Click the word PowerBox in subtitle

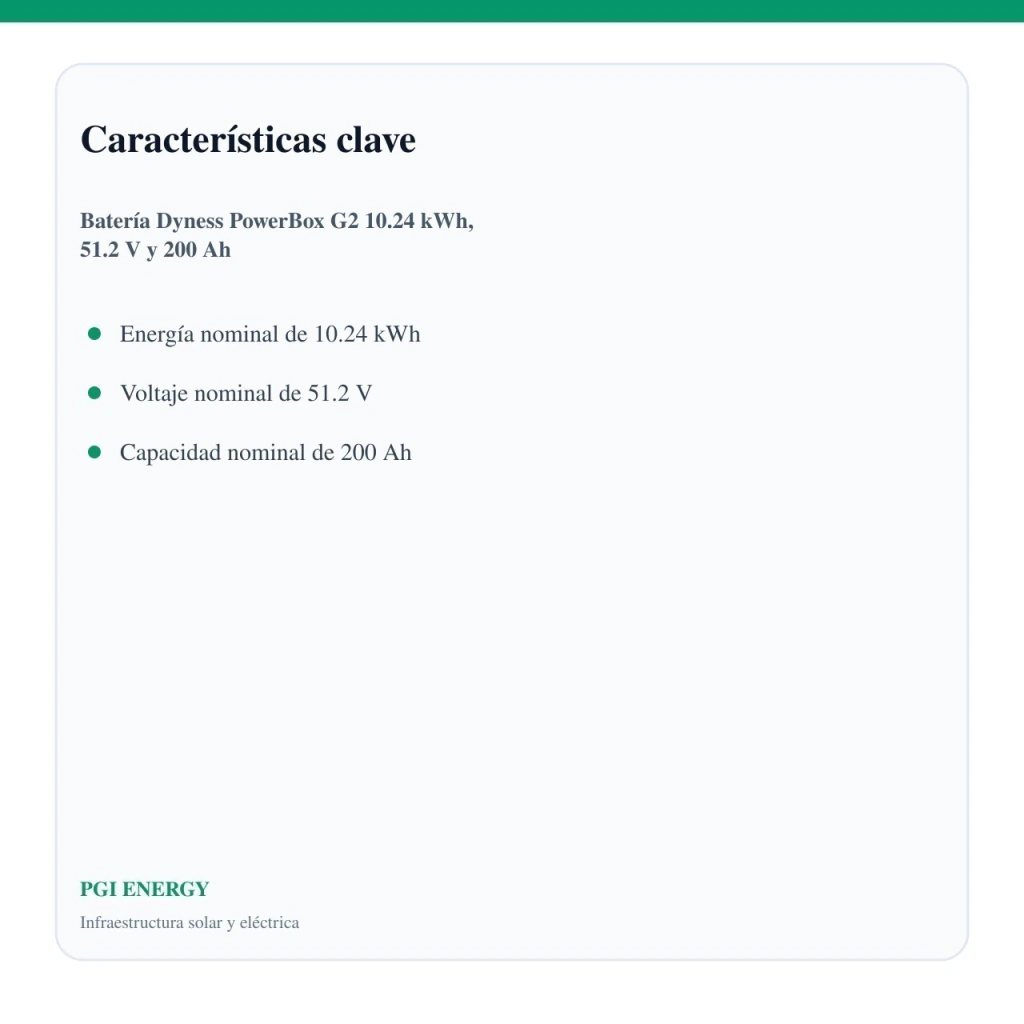(x=277, y=221)
